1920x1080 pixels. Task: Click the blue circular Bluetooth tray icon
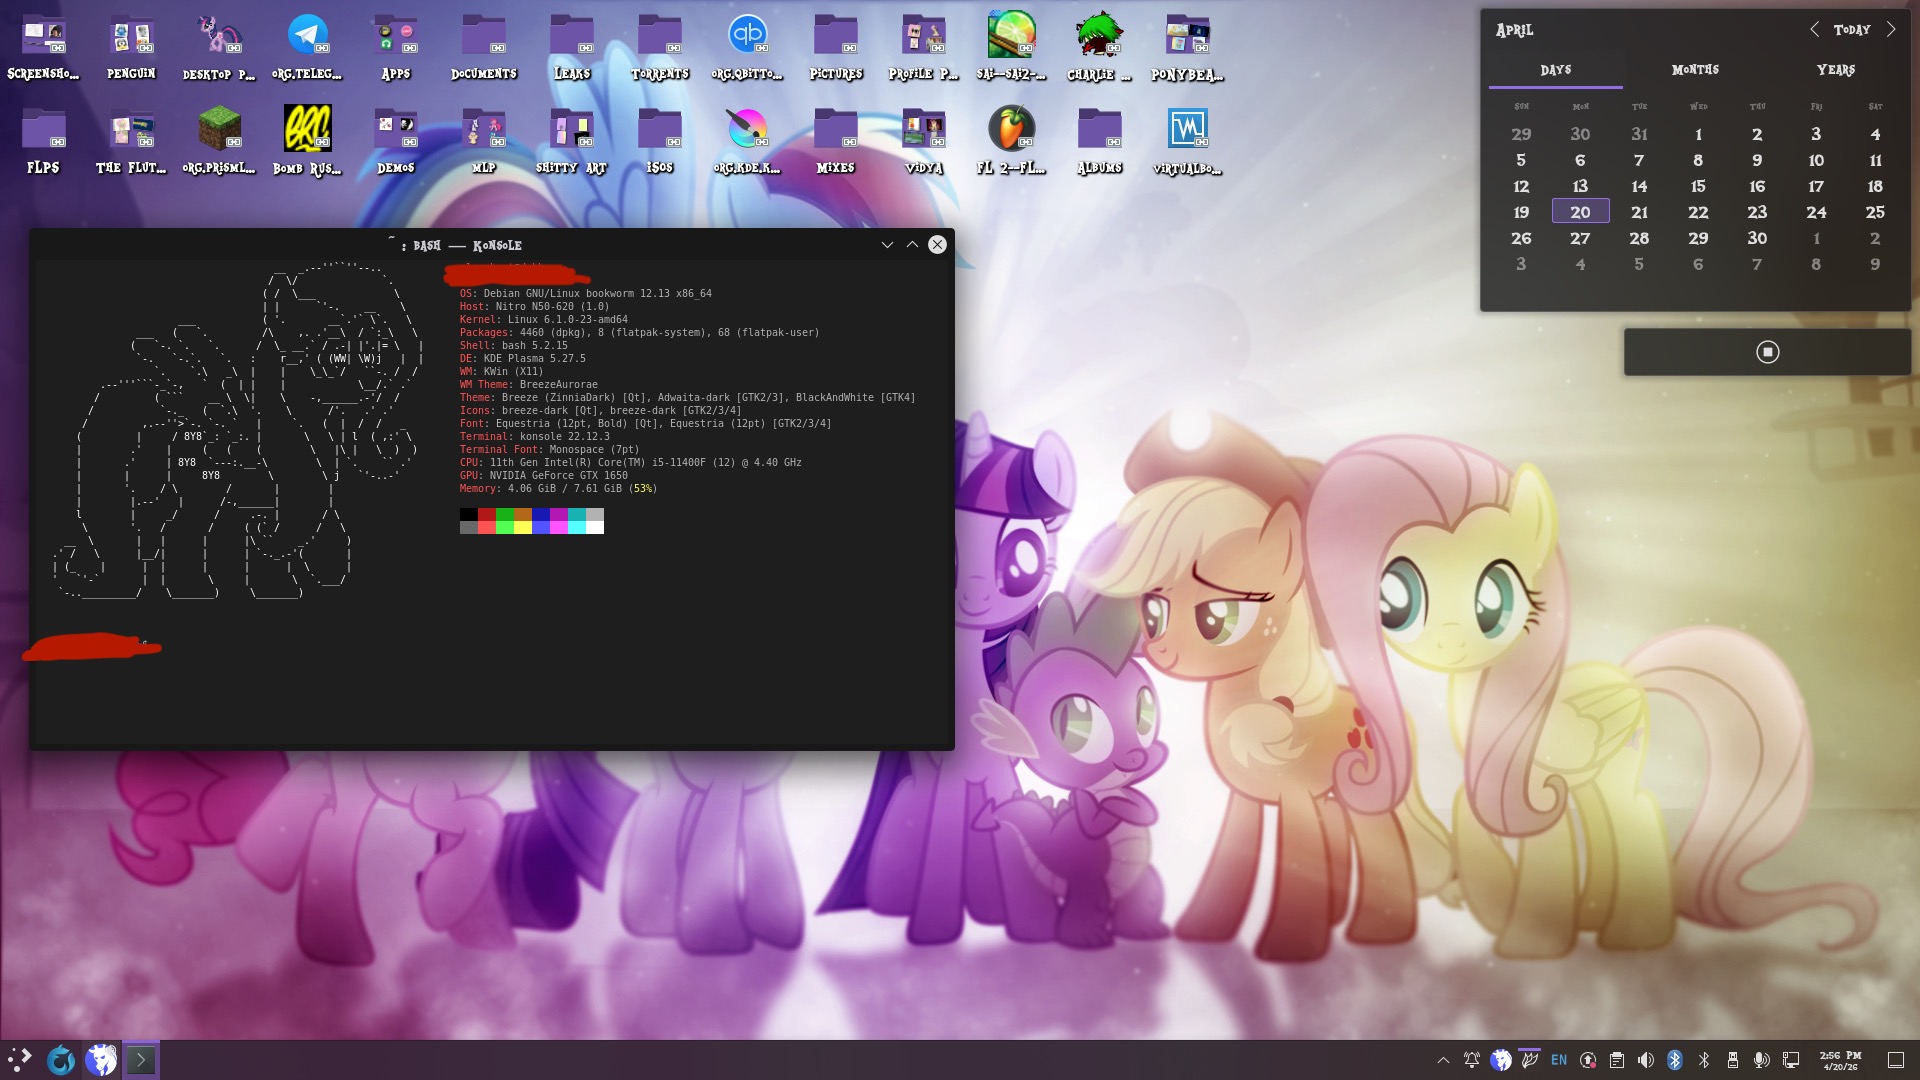pyautogui.click(x=1675, y=1060)
